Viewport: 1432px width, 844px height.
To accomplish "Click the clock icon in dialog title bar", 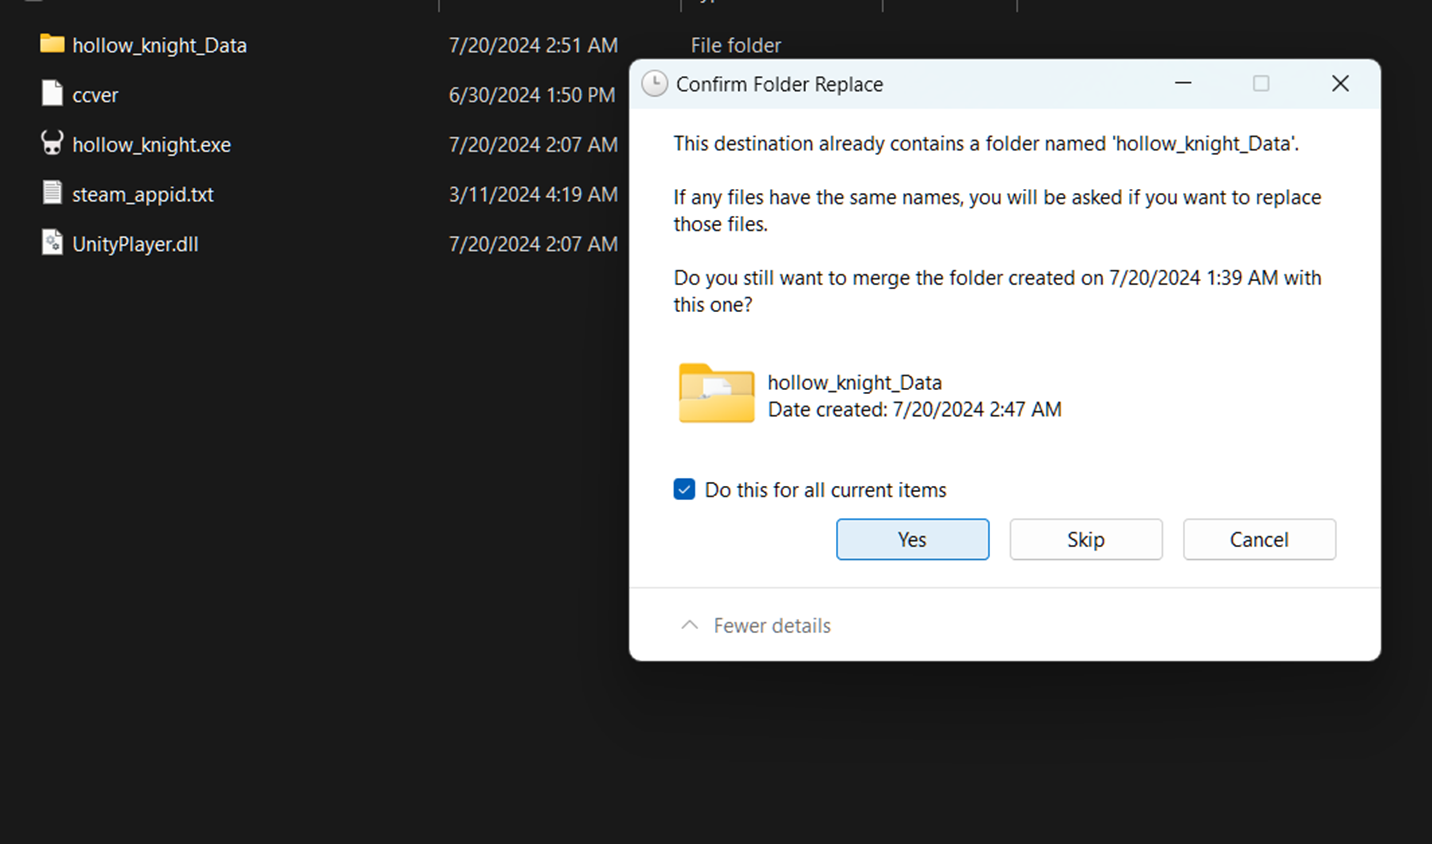I will click(654, 84).
